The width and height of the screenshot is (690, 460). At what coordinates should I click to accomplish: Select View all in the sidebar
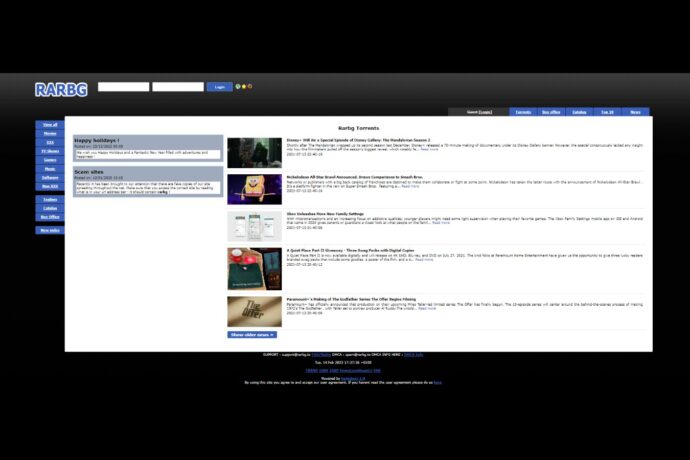click(50, 125)
